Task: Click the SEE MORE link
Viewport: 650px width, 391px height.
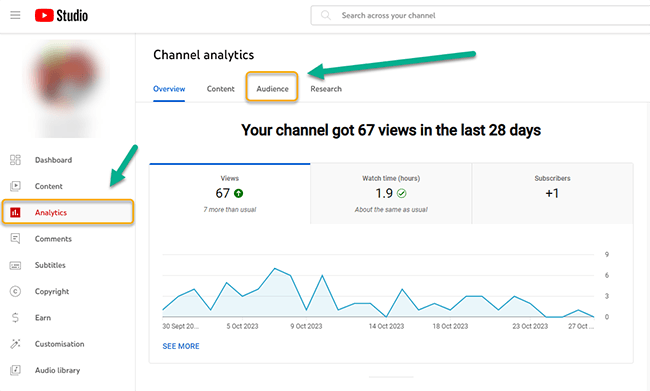Action: (181, 346)
